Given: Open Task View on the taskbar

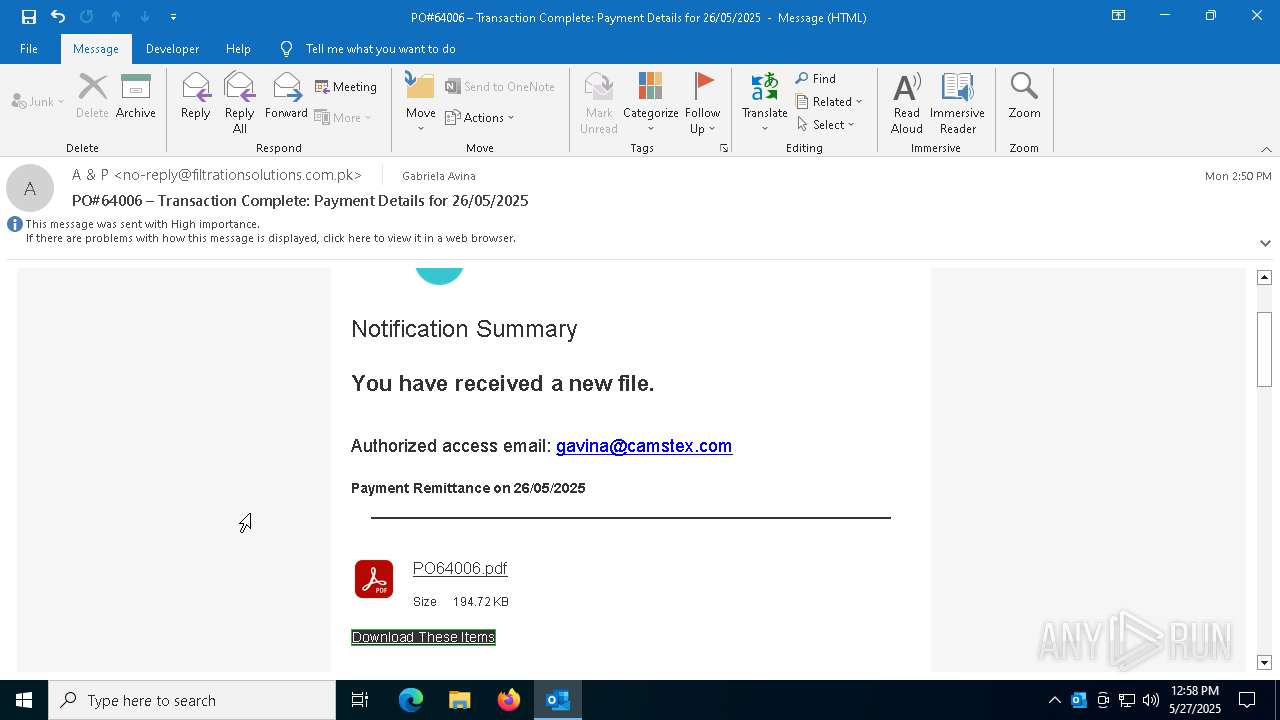Looking at the screenshot, I should 360,700.
